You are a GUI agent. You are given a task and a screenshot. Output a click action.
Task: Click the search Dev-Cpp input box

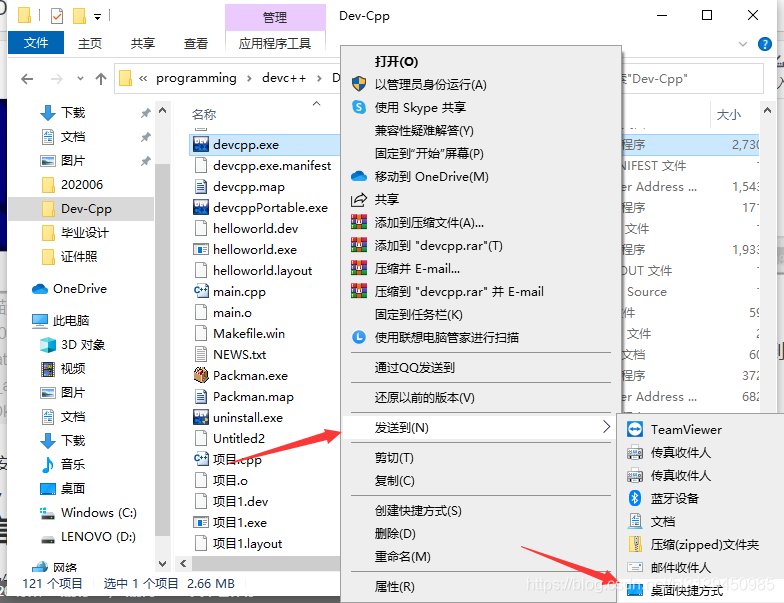pyautogui.click(x=692, y=78)
